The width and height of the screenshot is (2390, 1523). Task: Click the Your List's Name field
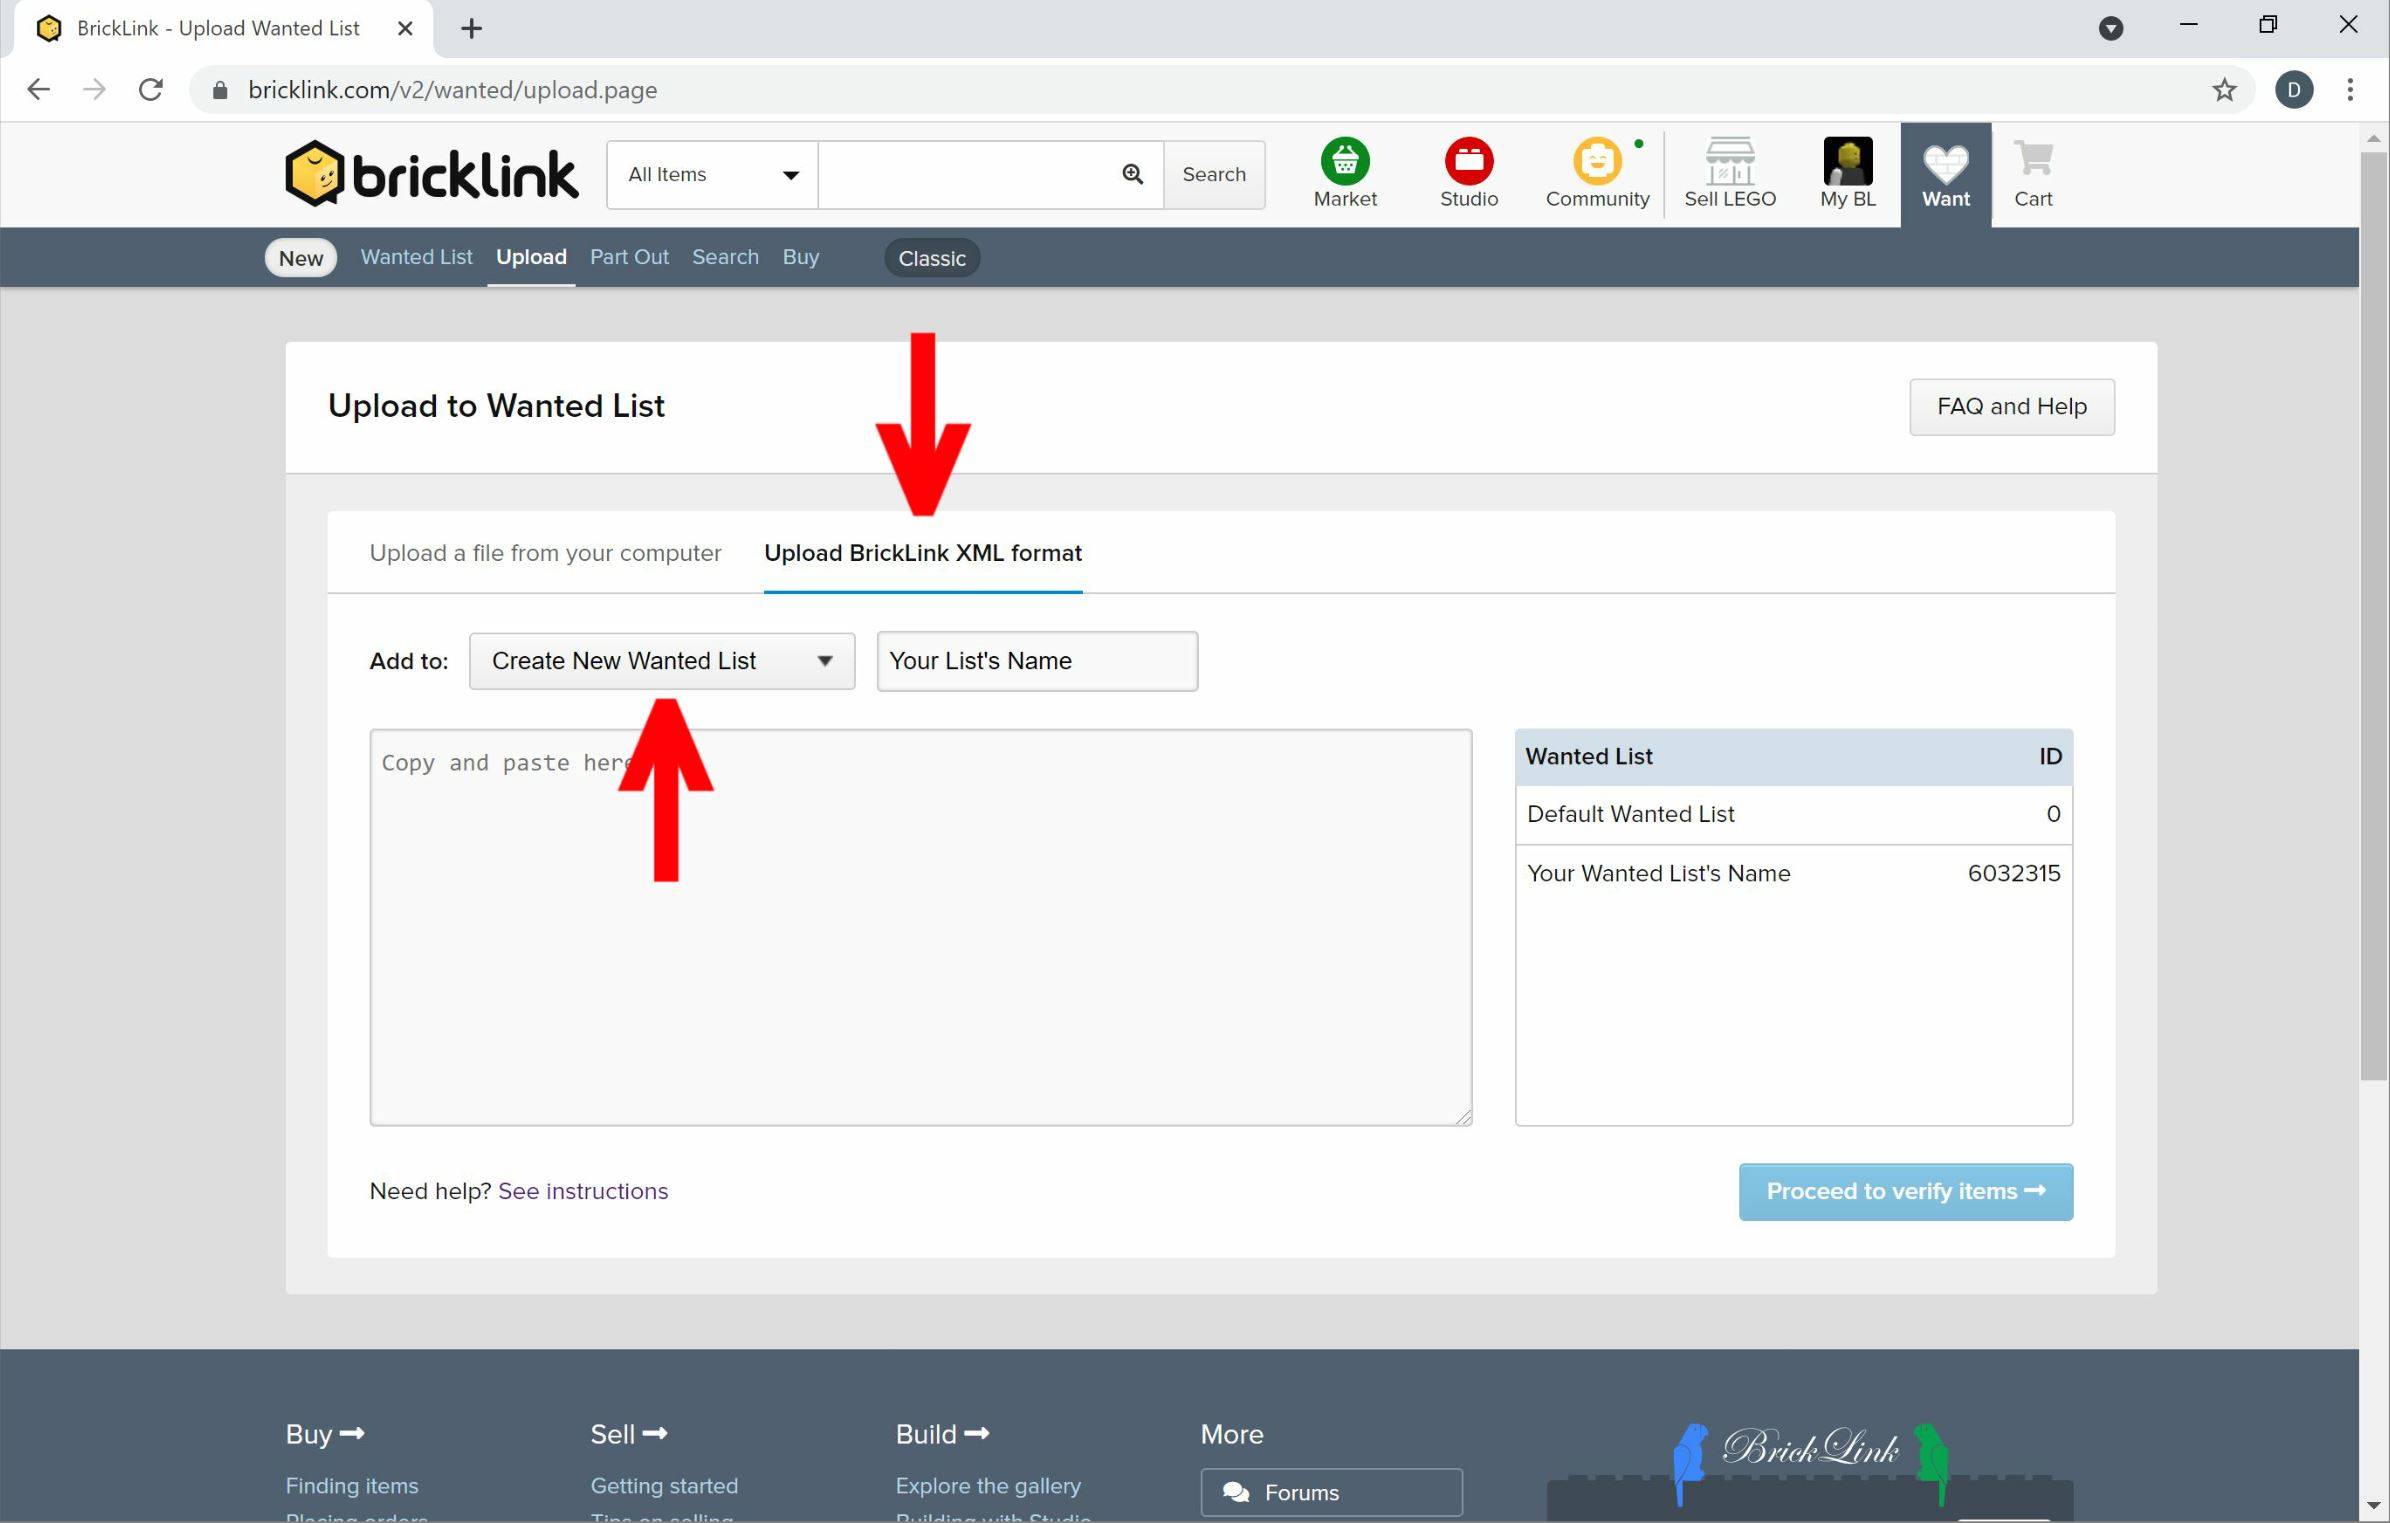tap(1037, 661)
